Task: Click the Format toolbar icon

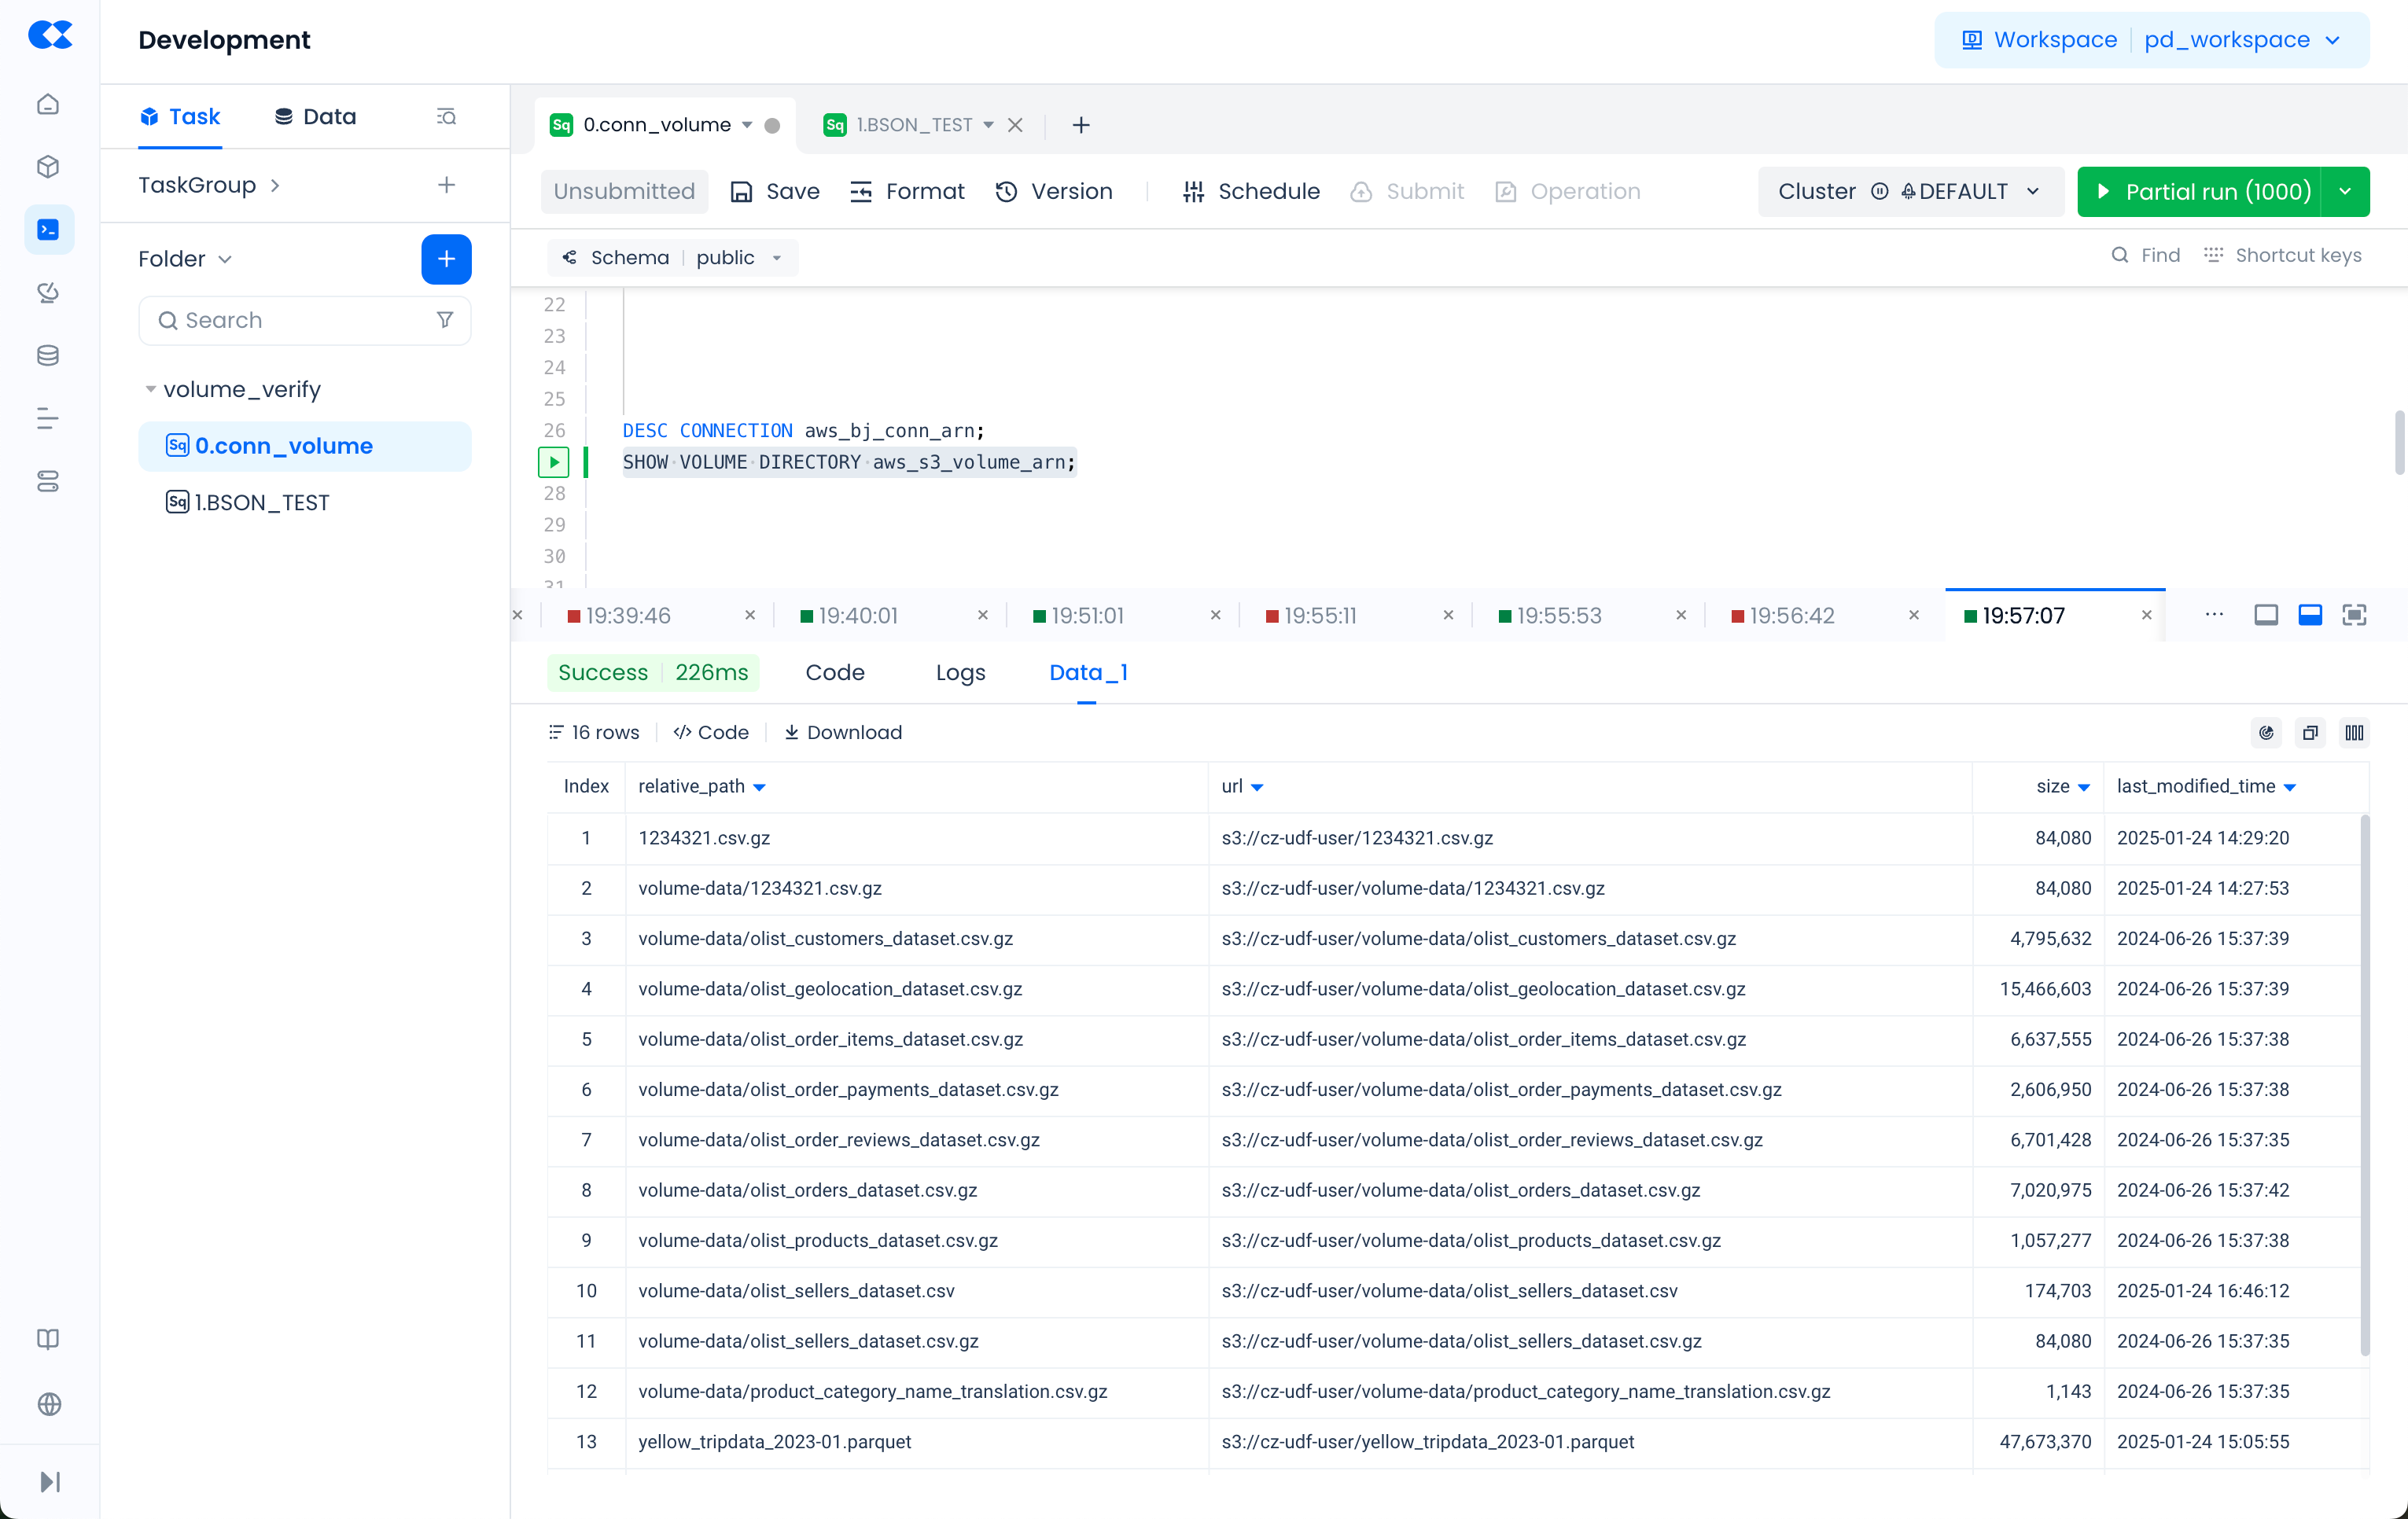Action: [860, 192]
